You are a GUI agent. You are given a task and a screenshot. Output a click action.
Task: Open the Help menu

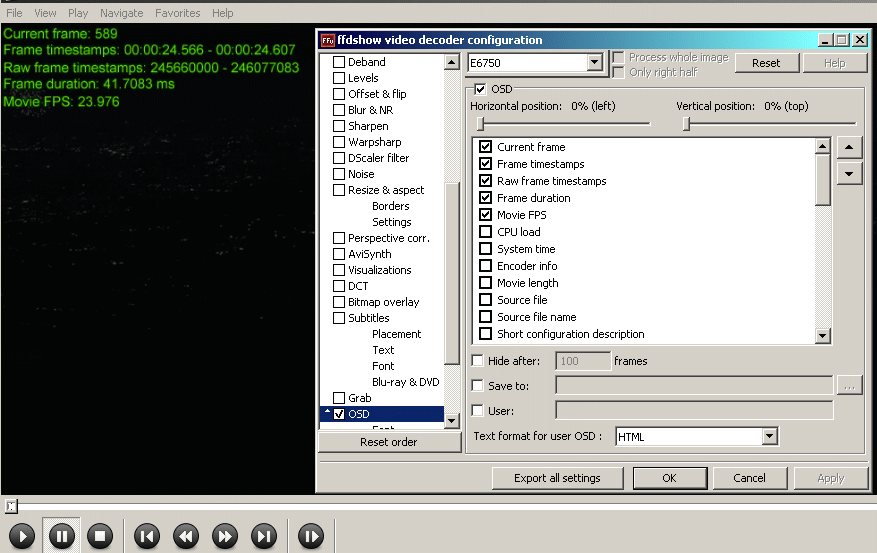222,13
